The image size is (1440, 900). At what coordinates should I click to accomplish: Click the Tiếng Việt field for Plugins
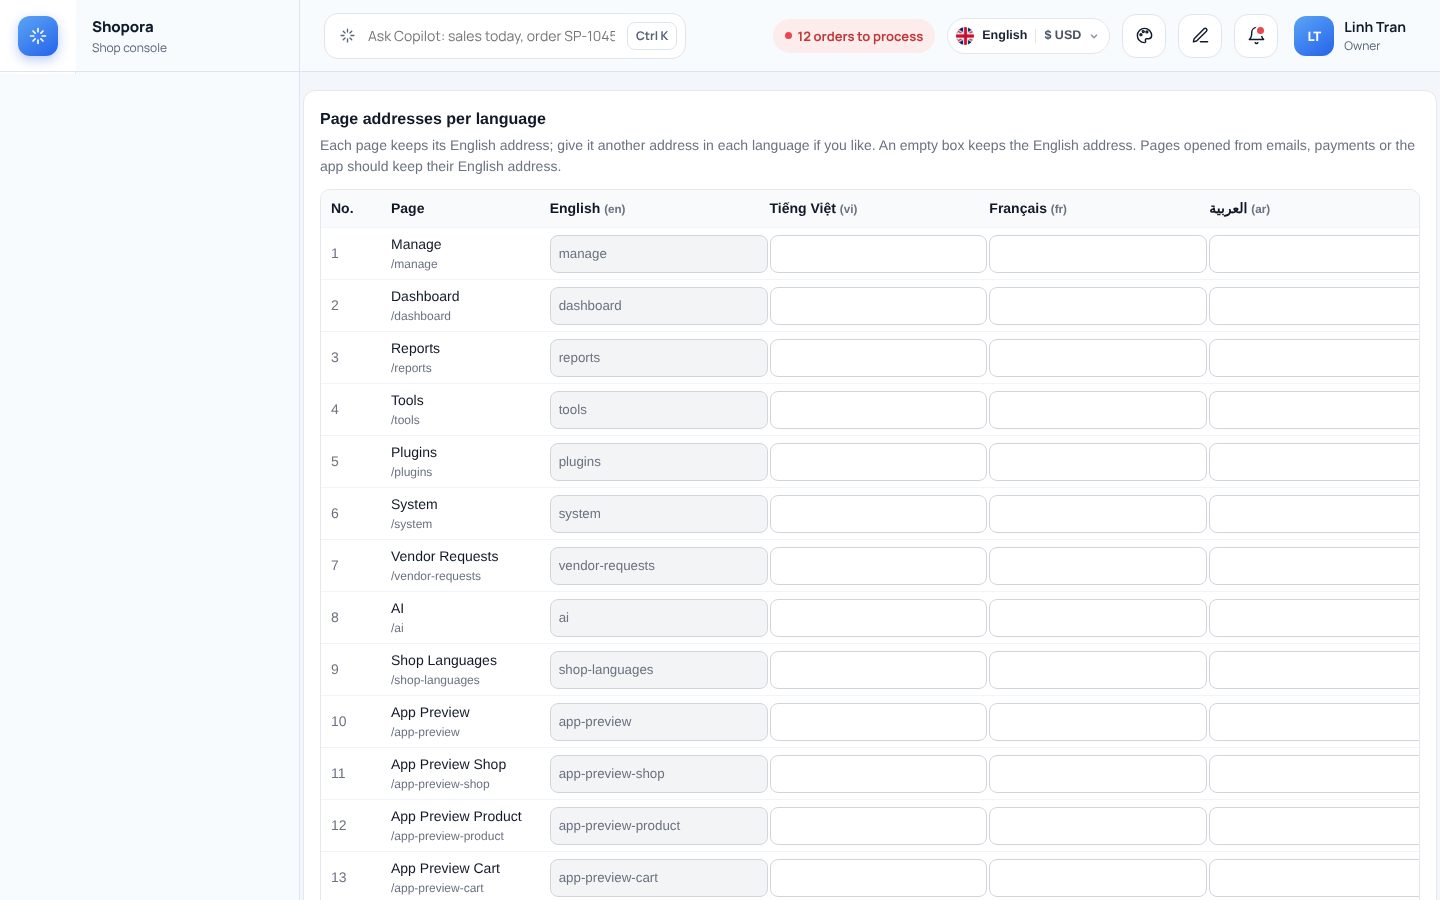878,462
